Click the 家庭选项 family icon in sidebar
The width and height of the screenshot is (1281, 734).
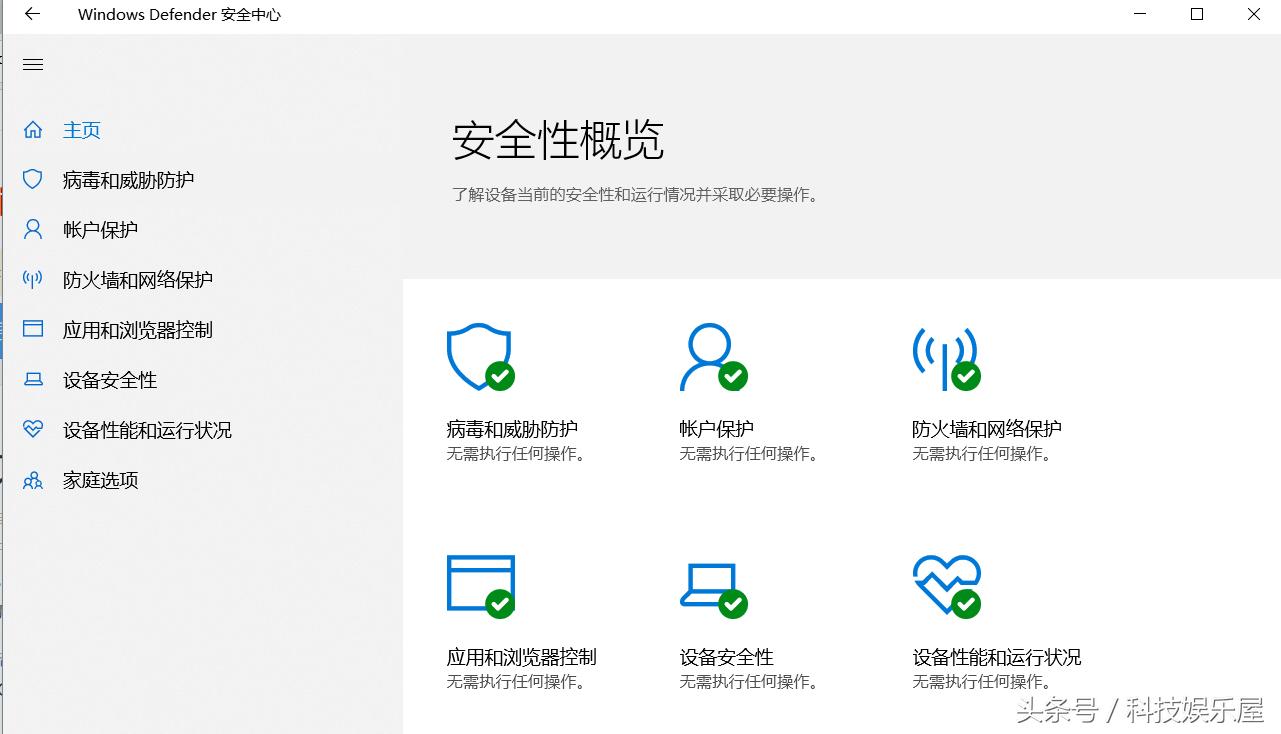(x=34, y=480)
